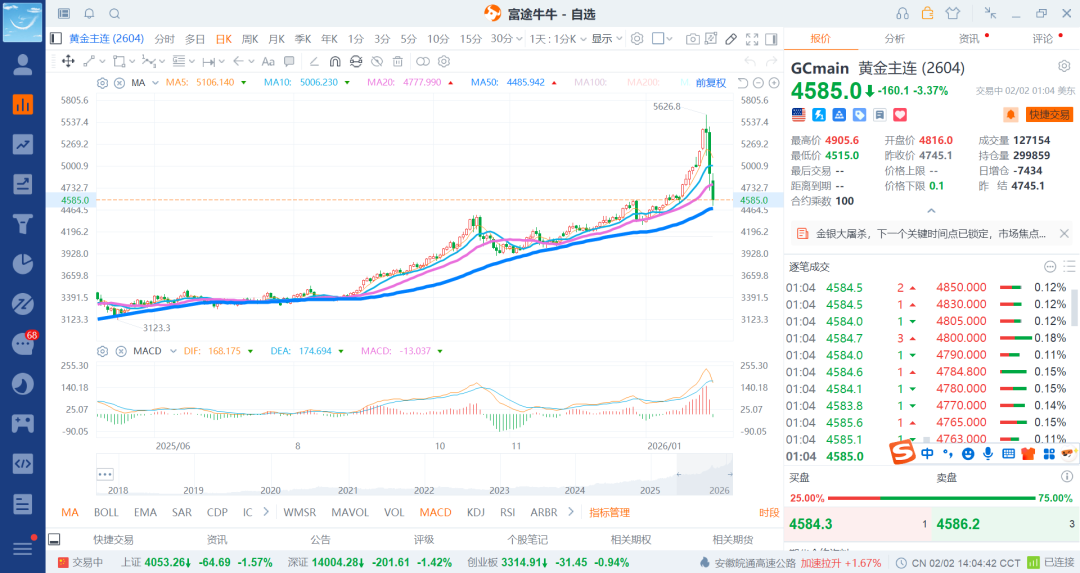Open 指标管理 indicator management
1080x573 pixels.
point(610,512)
